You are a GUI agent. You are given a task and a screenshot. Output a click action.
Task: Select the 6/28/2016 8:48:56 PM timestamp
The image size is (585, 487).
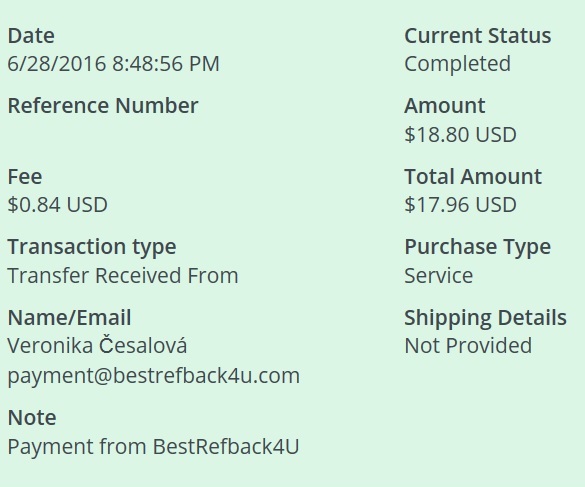click(x=113, y=63)
